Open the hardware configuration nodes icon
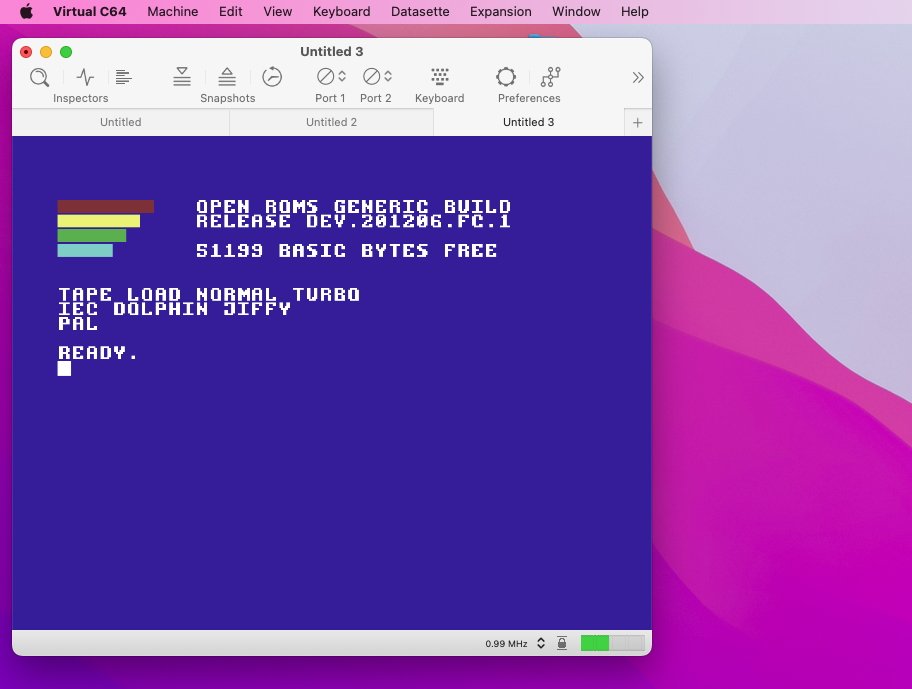Viewport: 912px width, 689px height. (x=550, y=77)
